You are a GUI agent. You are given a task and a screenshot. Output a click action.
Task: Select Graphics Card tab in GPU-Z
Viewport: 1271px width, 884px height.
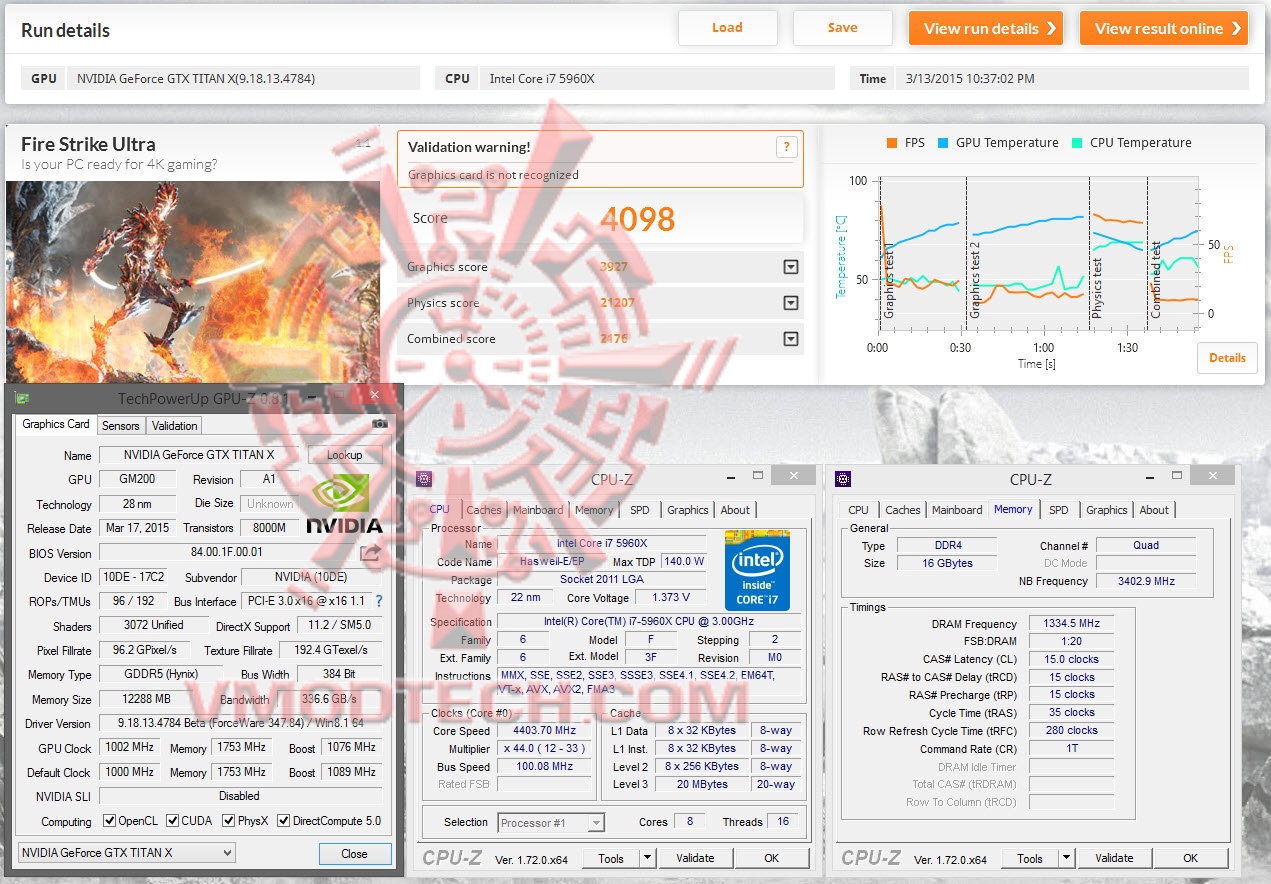56,424
